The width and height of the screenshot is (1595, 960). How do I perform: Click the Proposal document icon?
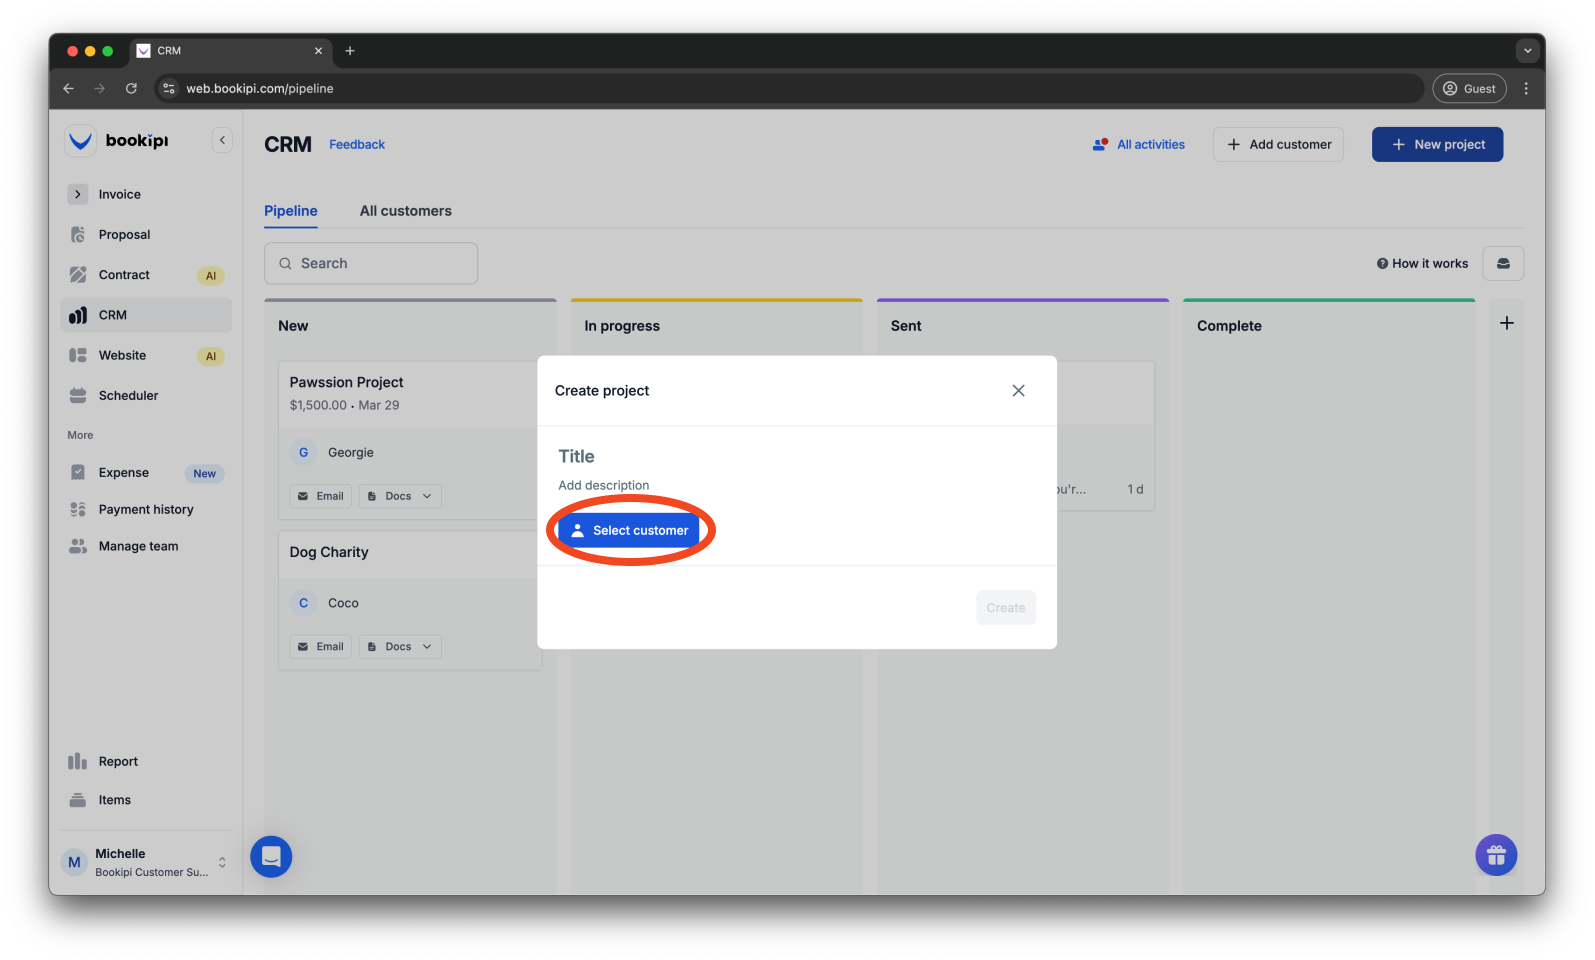point(78,235)
